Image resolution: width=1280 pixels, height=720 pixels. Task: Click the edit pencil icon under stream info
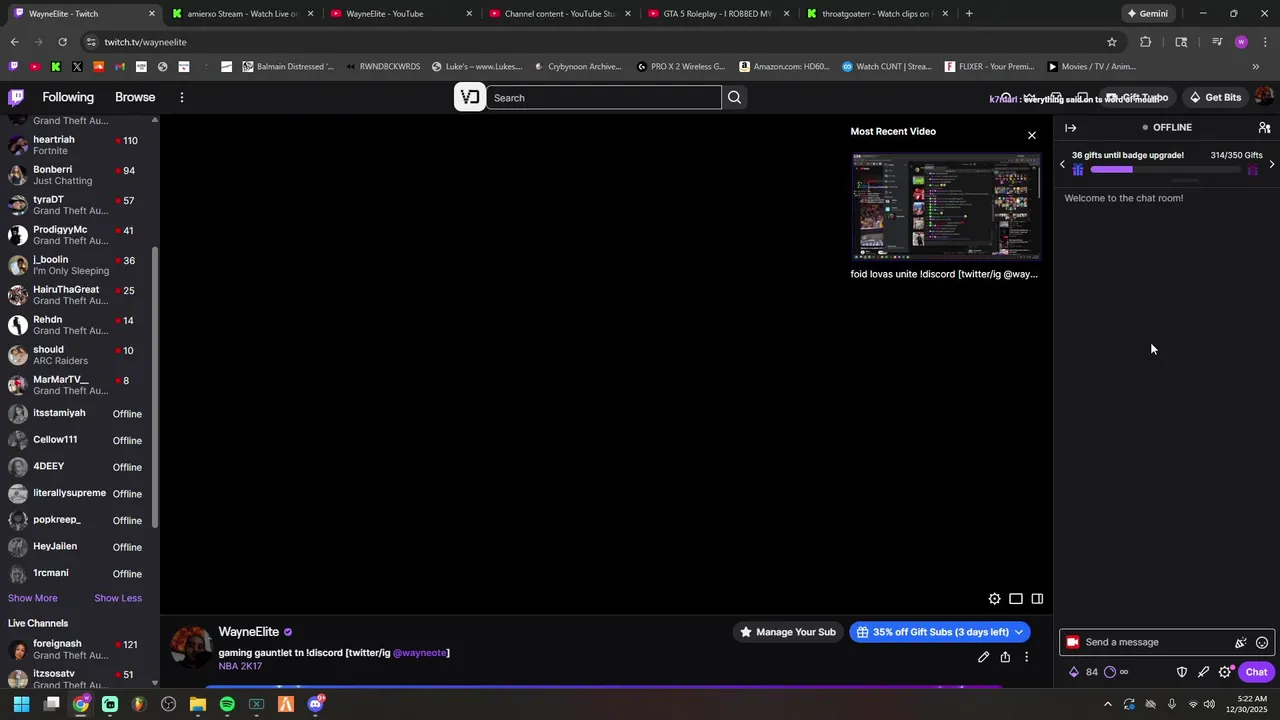[983, 657]
